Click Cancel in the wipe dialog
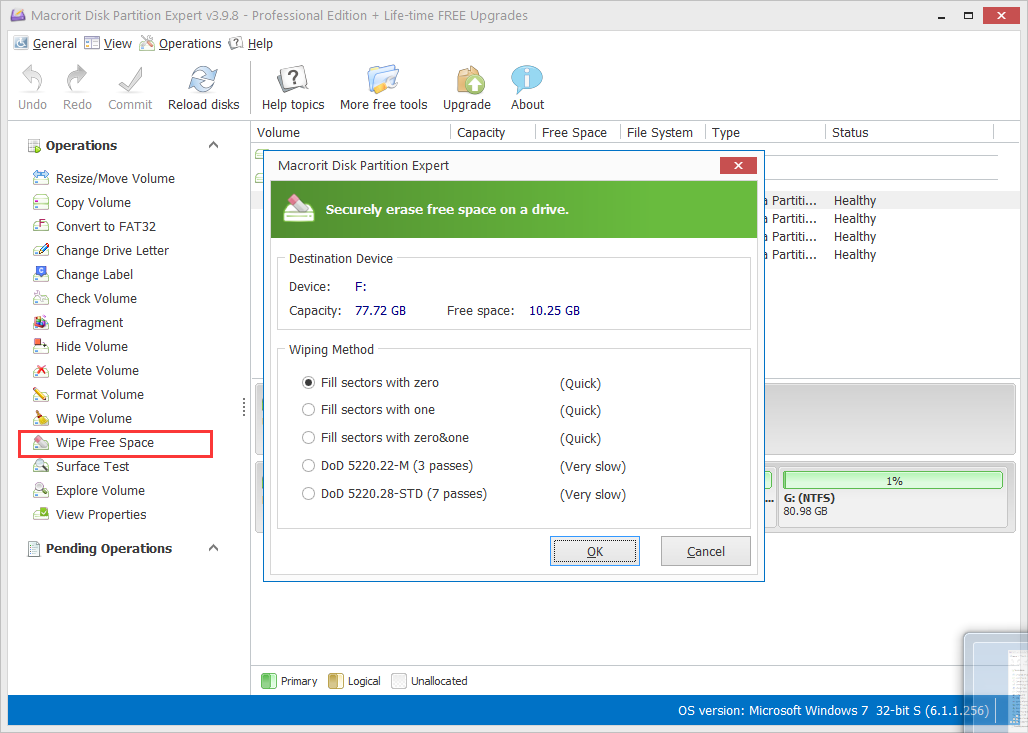 [x=706, y=552]
